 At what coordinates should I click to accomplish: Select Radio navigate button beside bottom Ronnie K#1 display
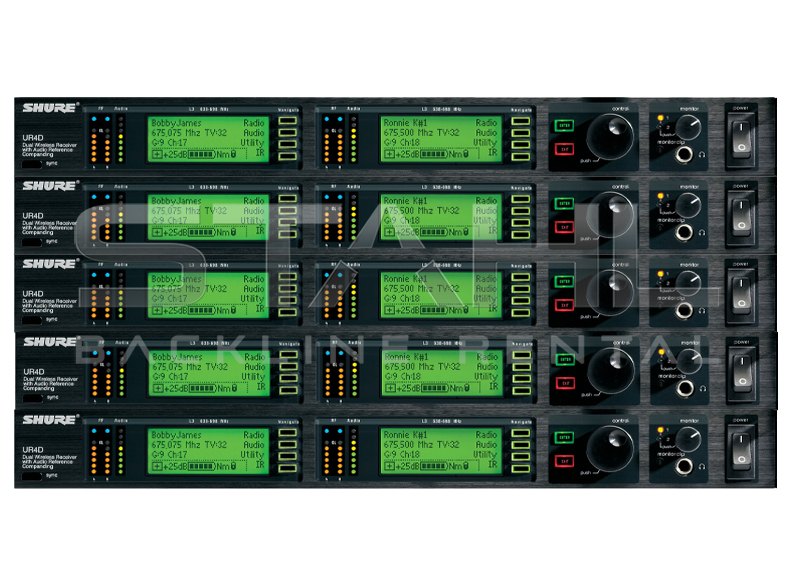[x=521, y=433]
